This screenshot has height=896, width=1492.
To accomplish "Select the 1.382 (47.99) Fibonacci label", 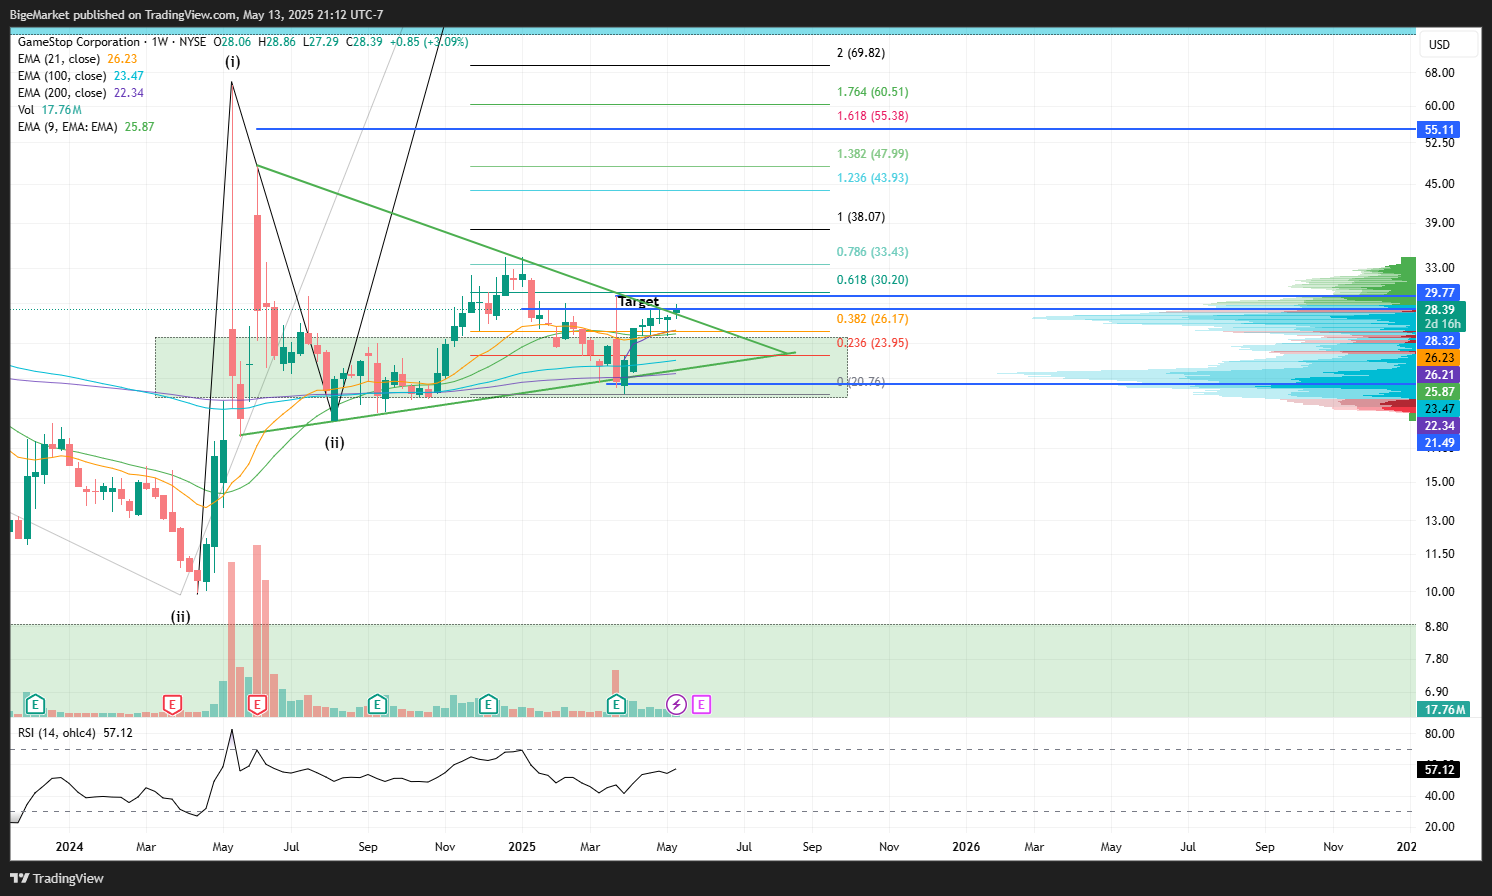I will [x=872, y=154].
